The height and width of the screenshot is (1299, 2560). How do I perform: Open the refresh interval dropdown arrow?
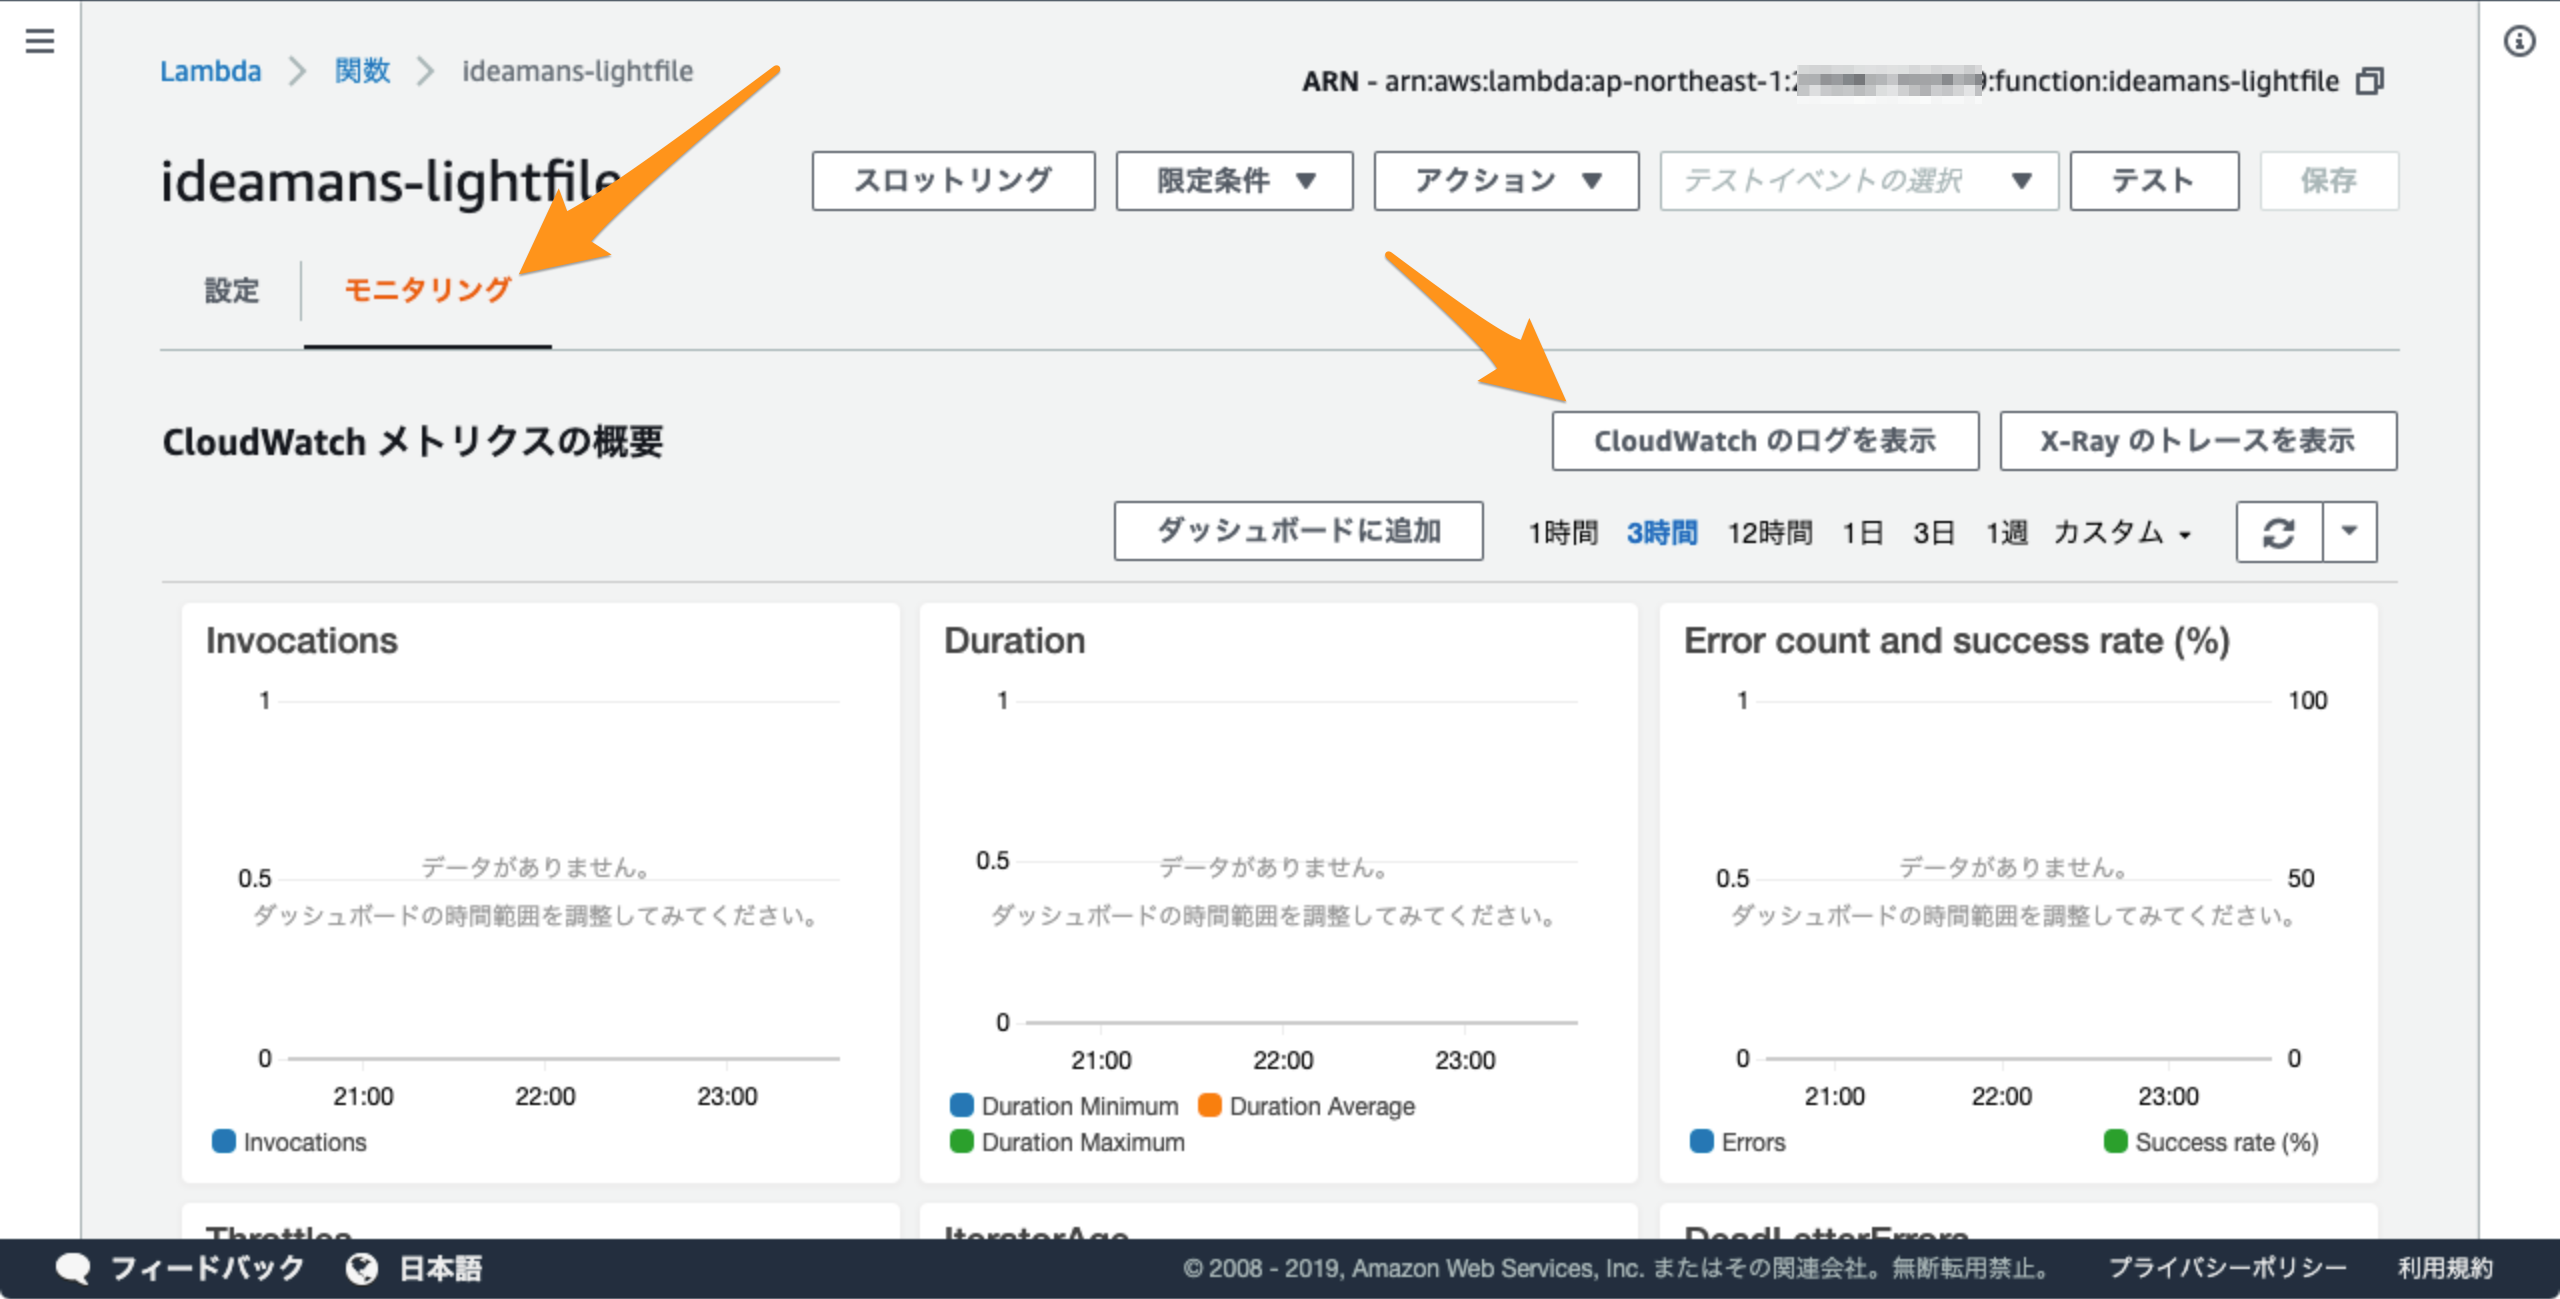[2350, 533]
